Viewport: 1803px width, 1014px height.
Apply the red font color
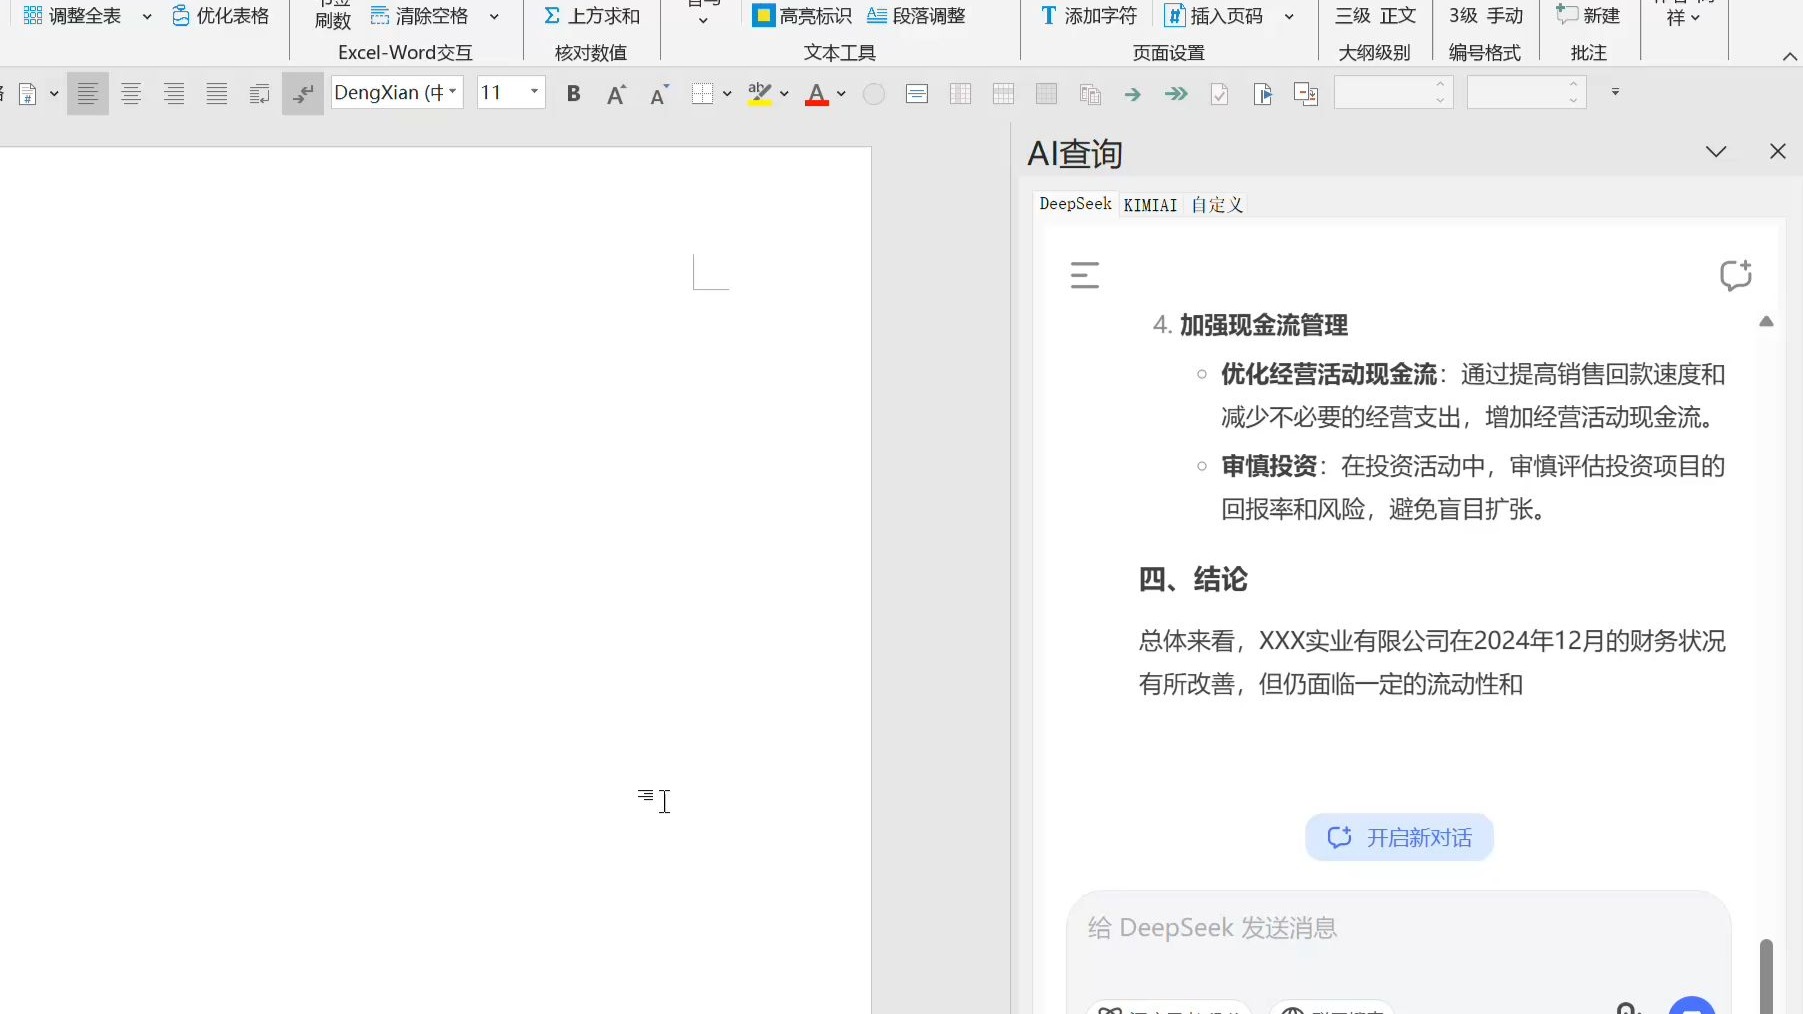coord(817,94)
